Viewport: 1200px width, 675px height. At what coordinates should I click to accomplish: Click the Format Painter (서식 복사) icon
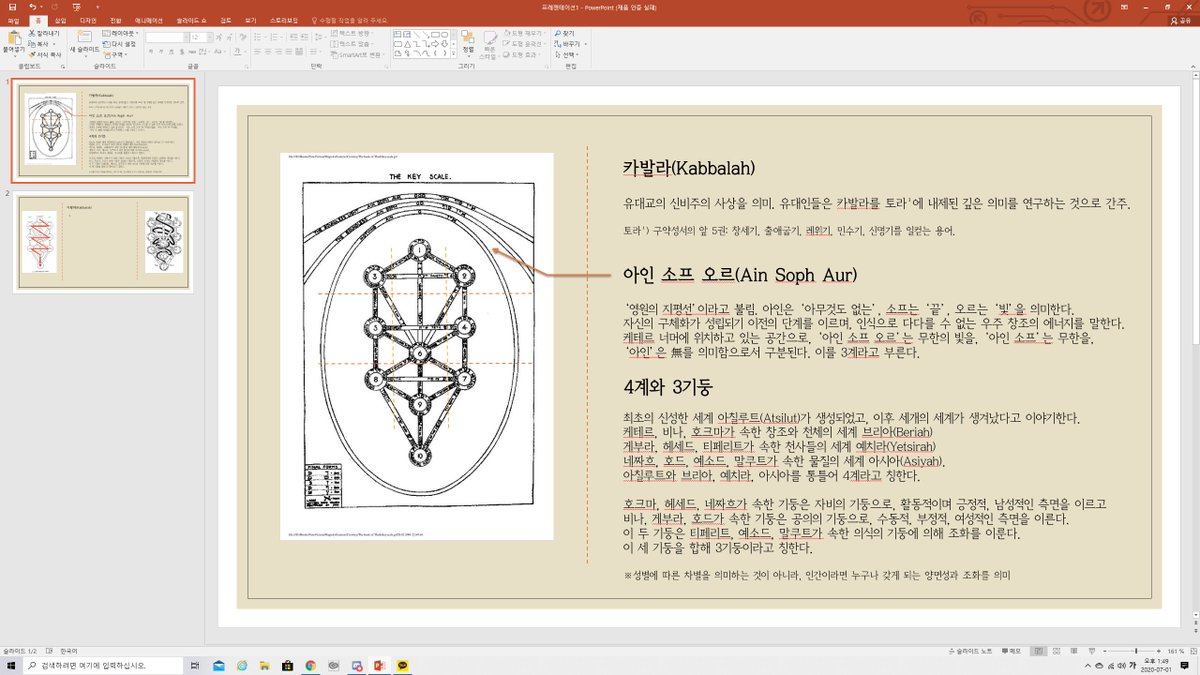pos(33,54)
